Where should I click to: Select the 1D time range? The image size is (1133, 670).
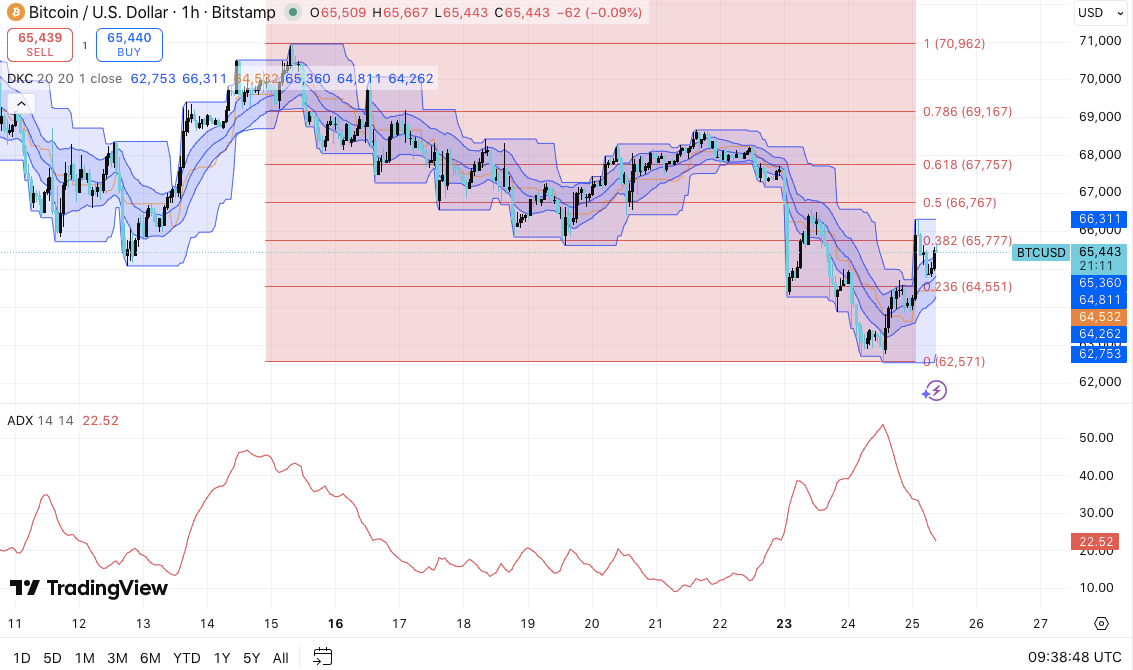(21, 658)
